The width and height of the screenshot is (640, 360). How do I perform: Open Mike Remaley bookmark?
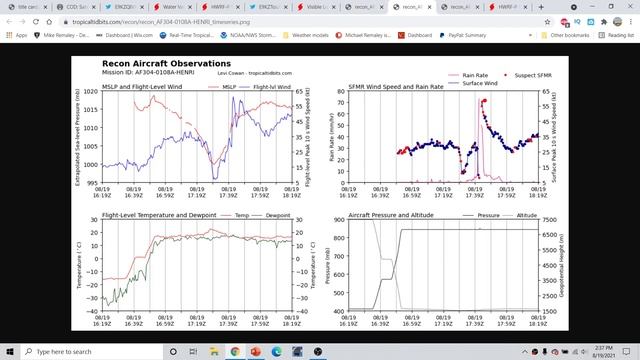61,36
